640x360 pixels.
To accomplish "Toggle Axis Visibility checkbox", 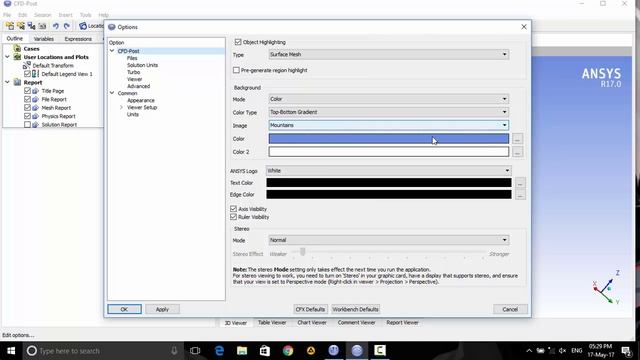I will pos(233,209).
